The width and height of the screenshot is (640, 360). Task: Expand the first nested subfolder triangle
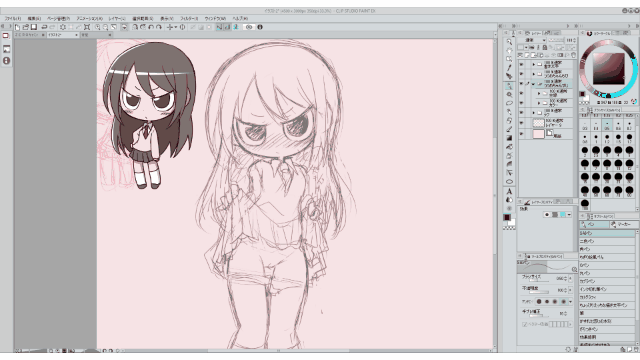[539, 93]
